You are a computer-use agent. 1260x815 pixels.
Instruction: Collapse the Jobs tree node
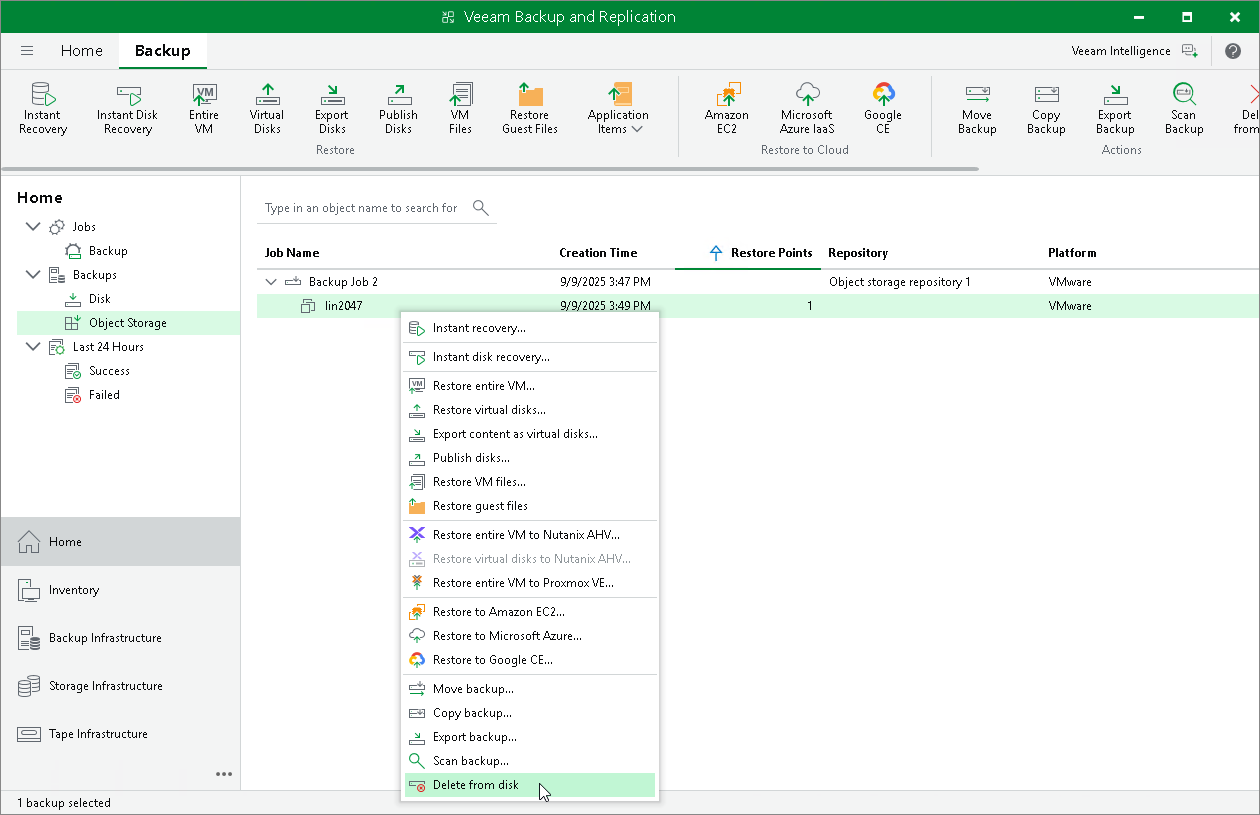point(33,227)
